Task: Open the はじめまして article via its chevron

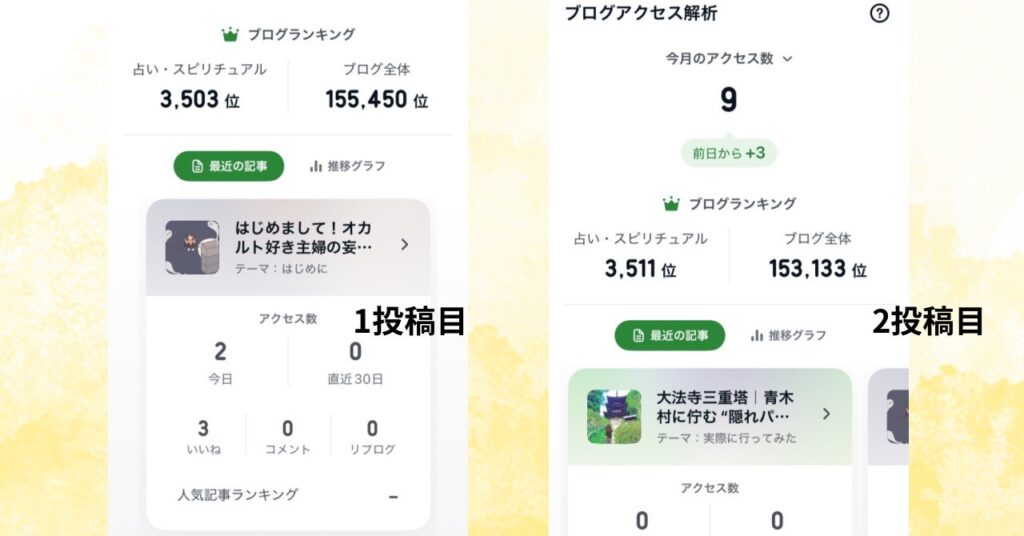Action: [x=405, y=245]
